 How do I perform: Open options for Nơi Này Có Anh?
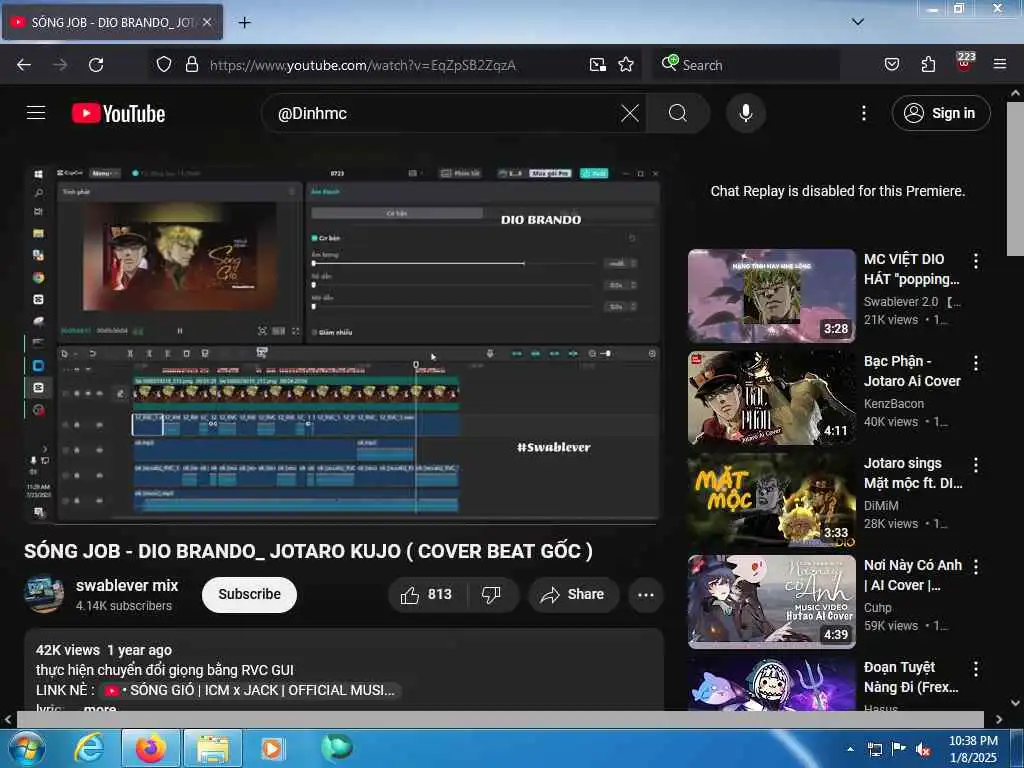(x=976, y=566)
